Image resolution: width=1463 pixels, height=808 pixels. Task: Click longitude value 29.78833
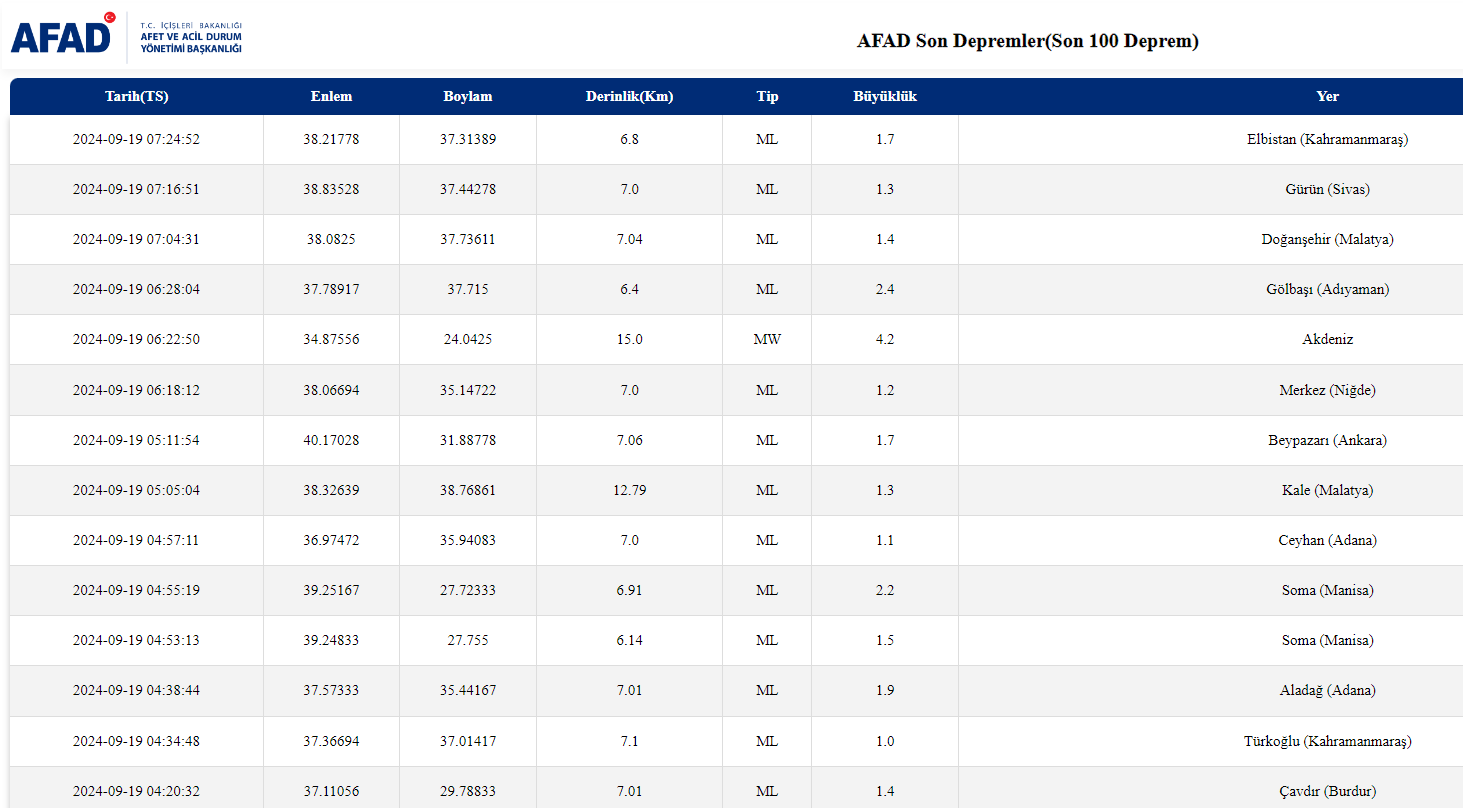(468, 792)
